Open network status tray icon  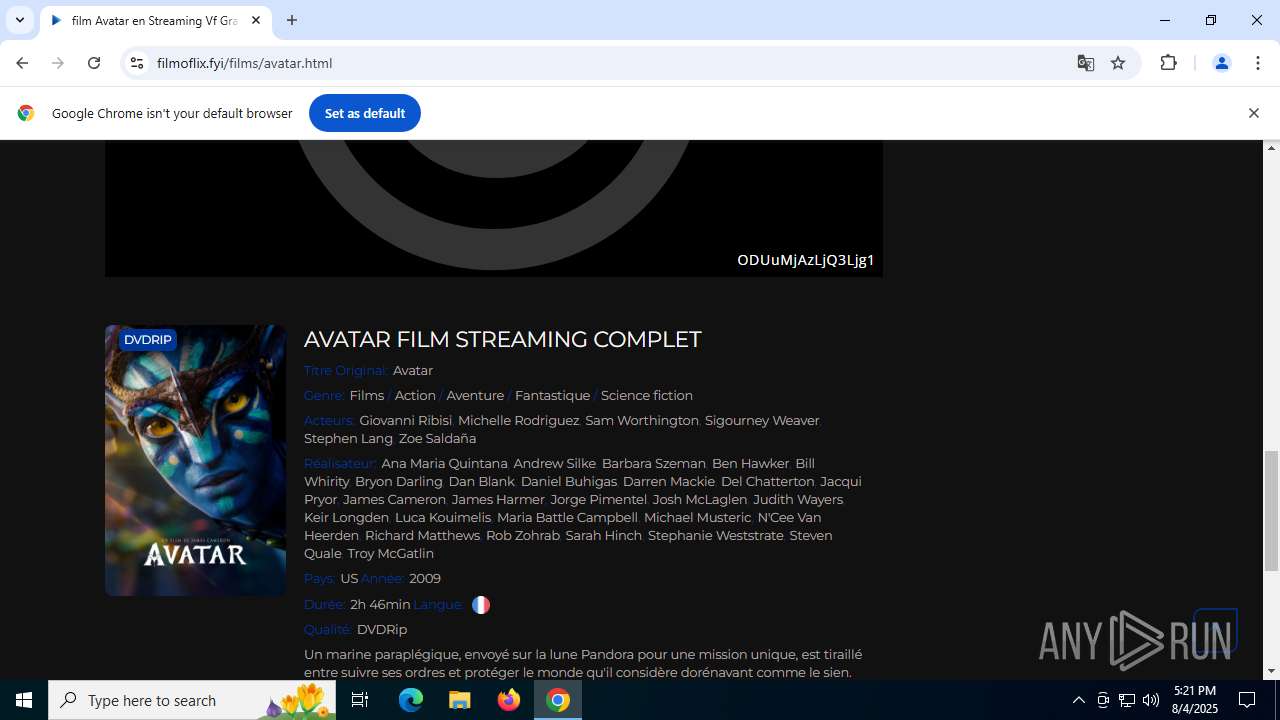(1127, 700)
